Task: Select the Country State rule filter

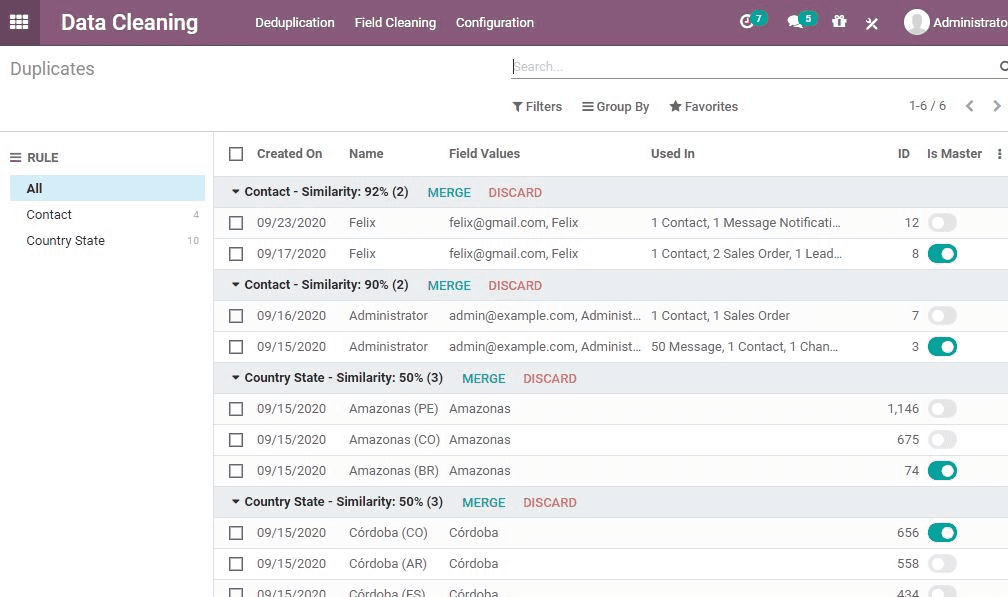Action: pos(107,240)
